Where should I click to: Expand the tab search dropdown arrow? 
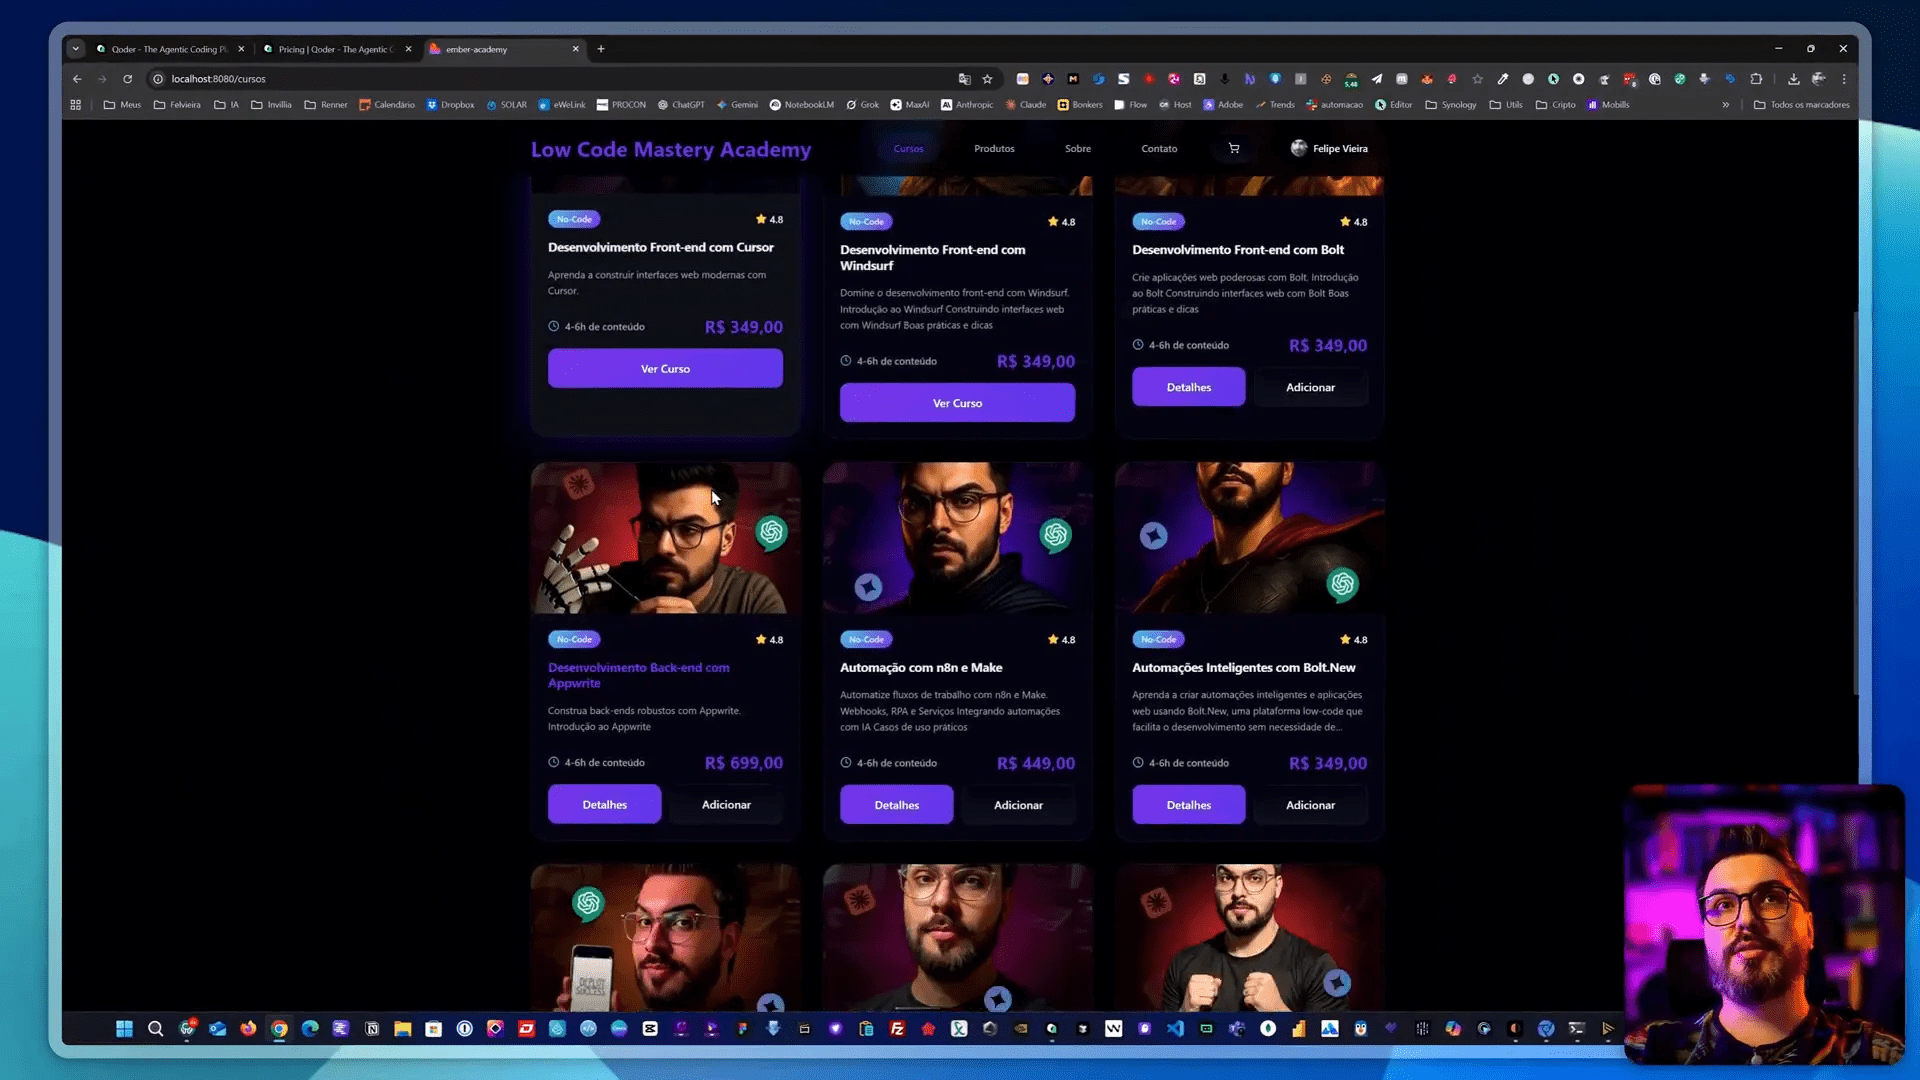click(x=76, y=49)
